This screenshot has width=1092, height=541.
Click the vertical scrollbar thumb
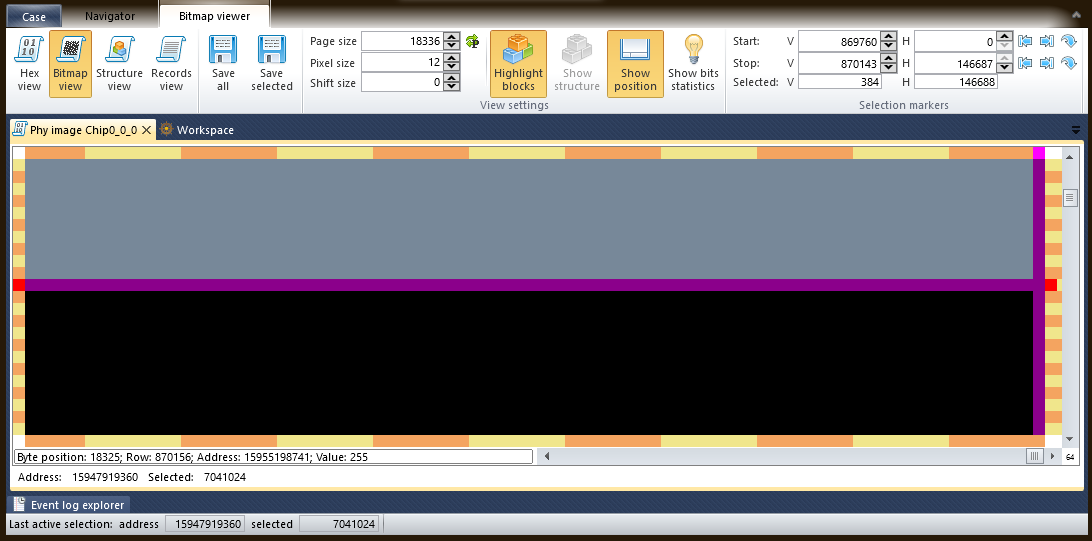[1070, 199]
